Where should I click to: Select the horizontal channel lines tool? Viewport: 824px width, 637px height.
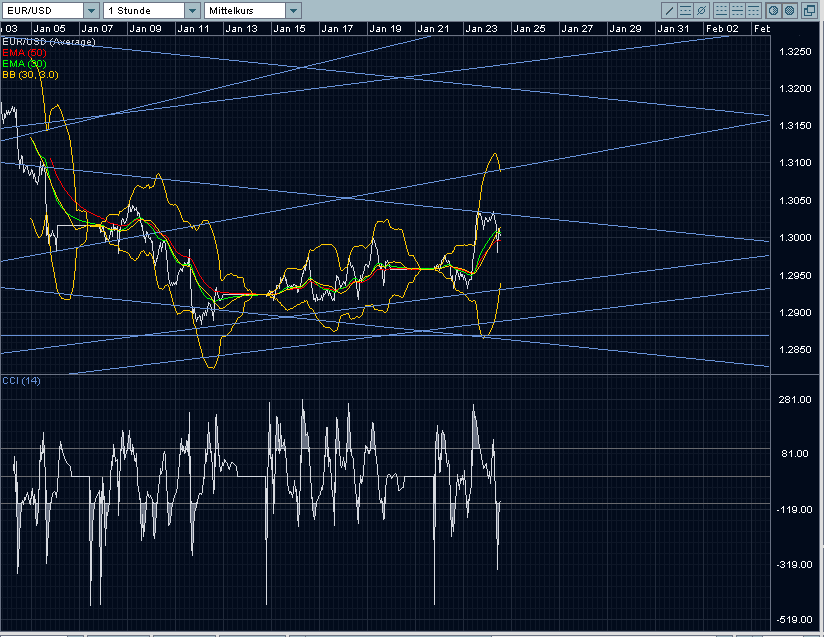click(685, 10)
